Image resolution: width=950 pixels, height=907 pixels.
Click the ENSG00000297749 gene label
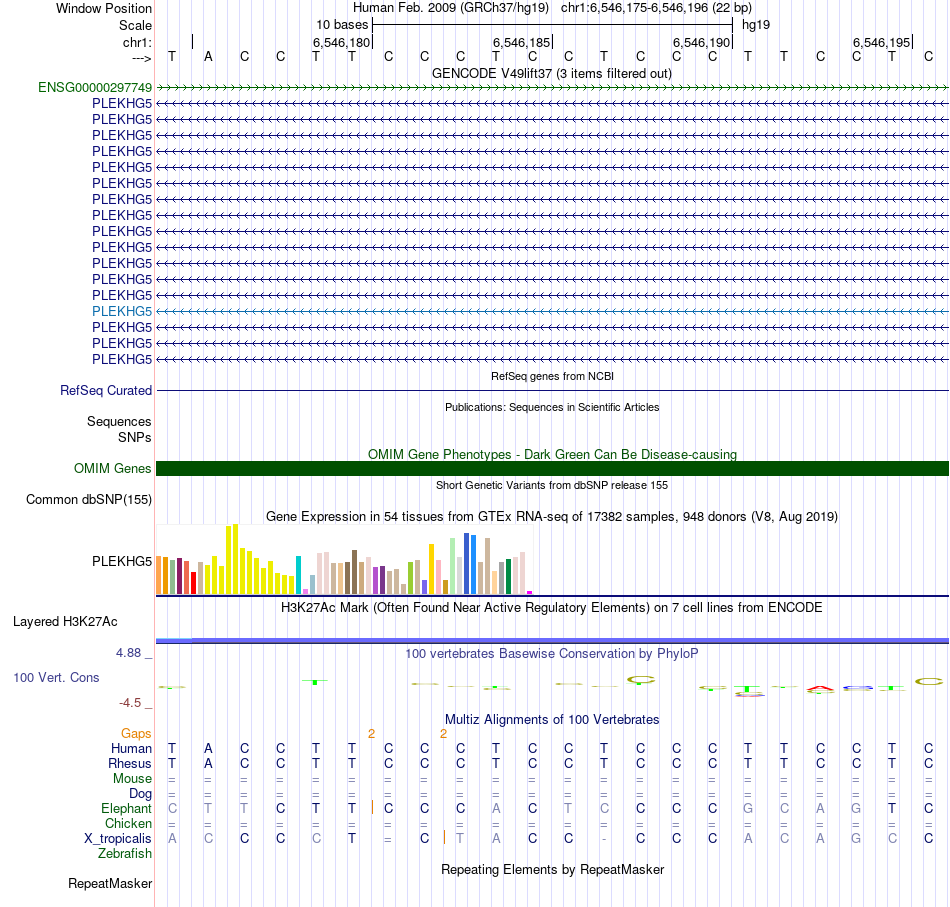click(95, 88)
